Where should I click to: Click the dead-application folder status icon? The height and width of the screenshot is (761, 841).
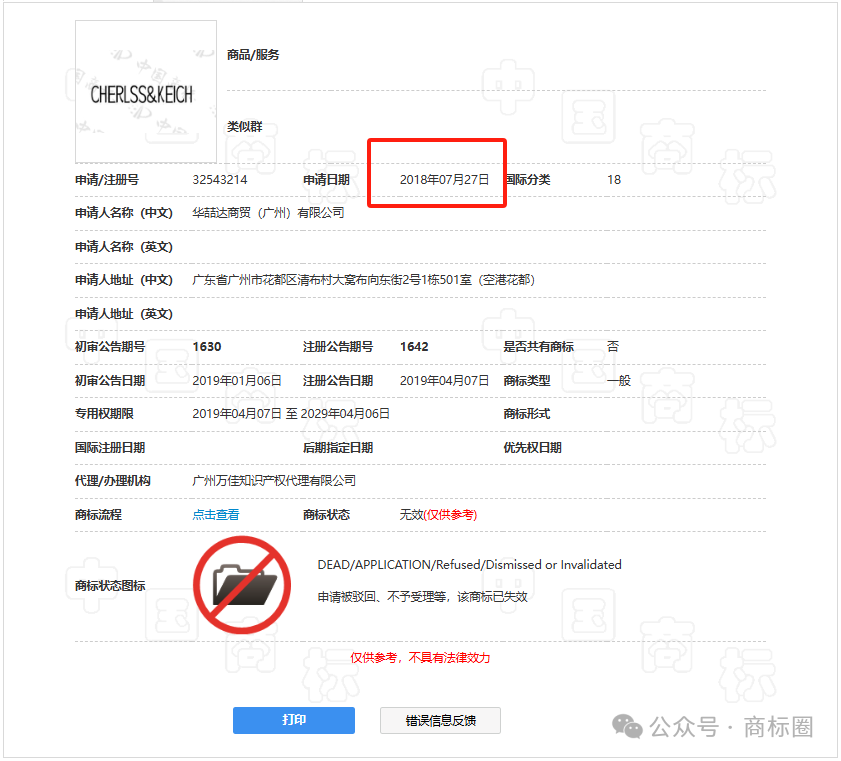[x=242, y=585]
